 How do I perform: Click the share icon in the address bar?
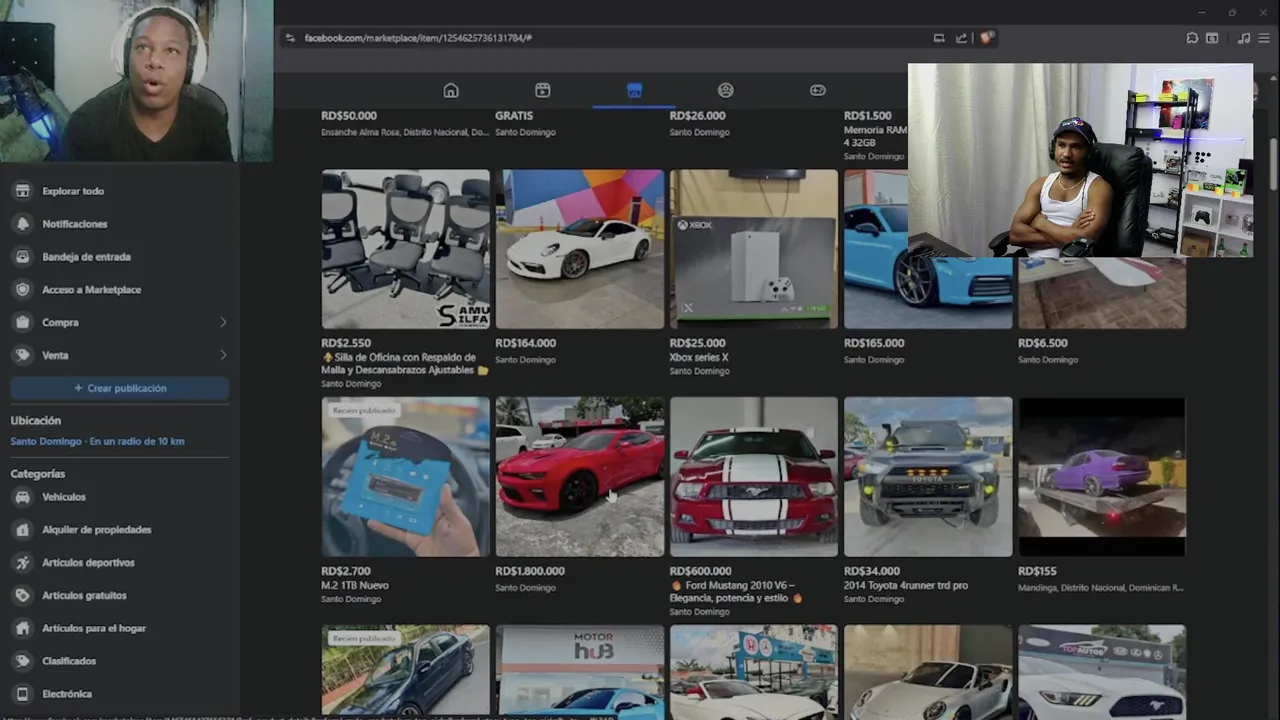point(961,38)
